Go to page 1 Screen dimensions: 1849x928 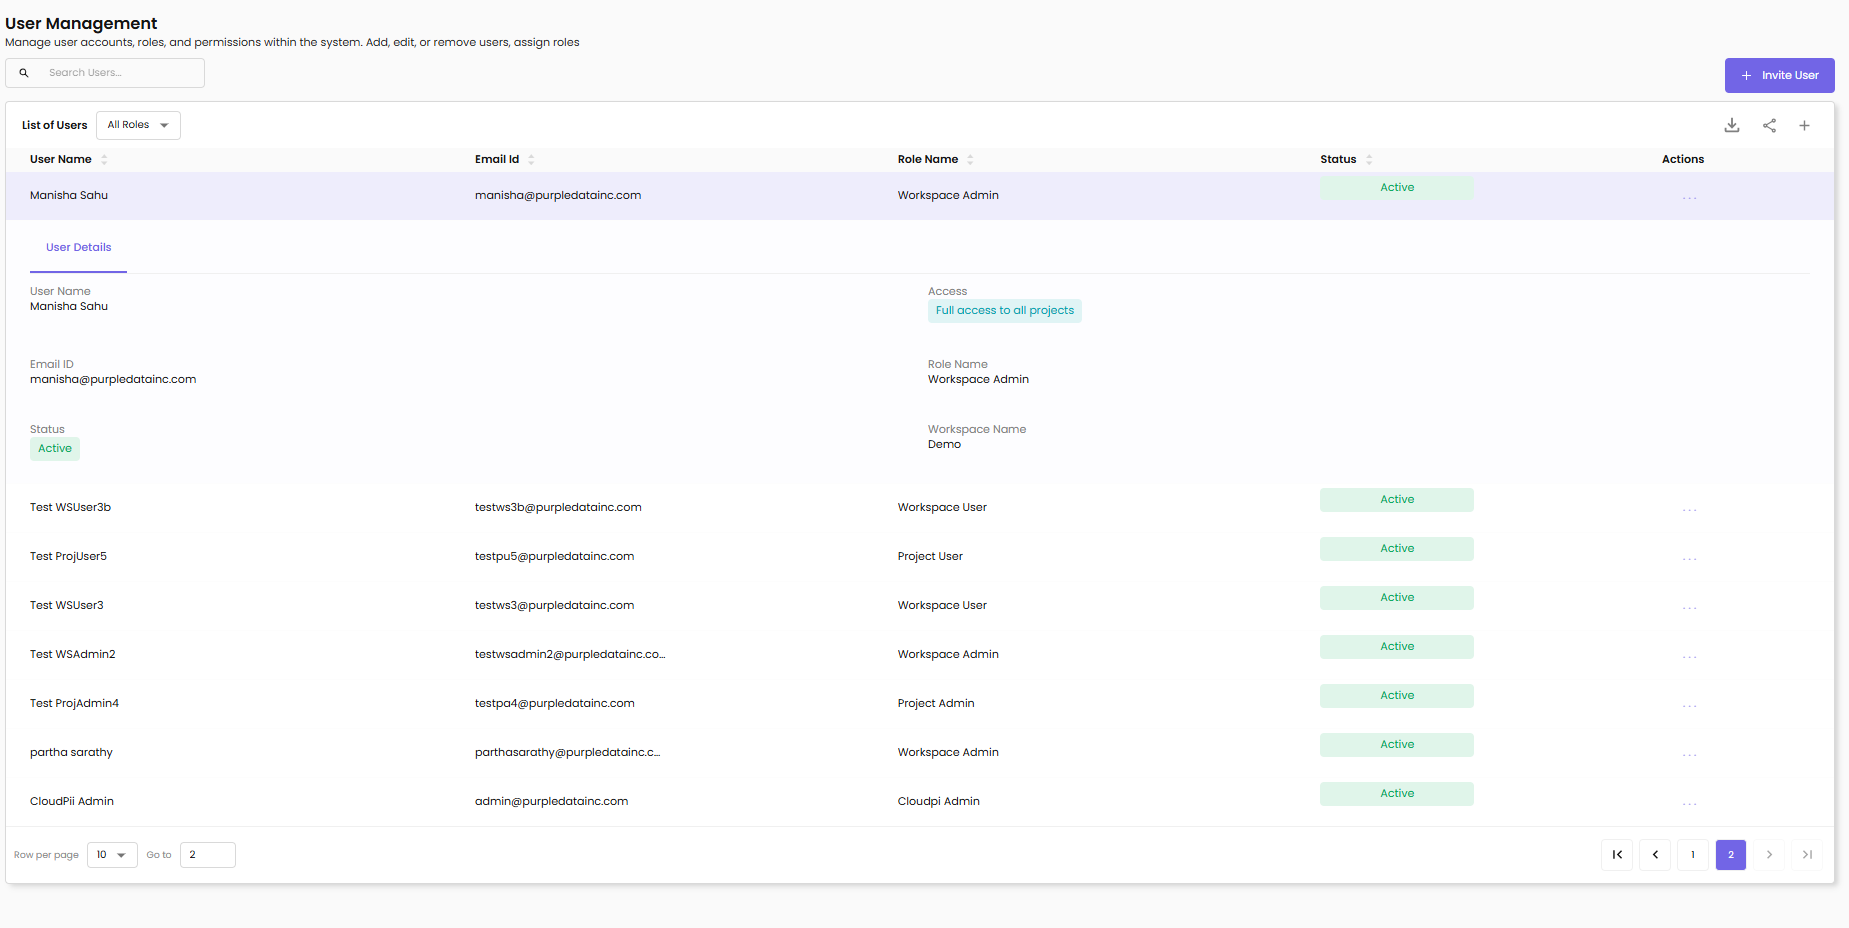(1693, 855)
